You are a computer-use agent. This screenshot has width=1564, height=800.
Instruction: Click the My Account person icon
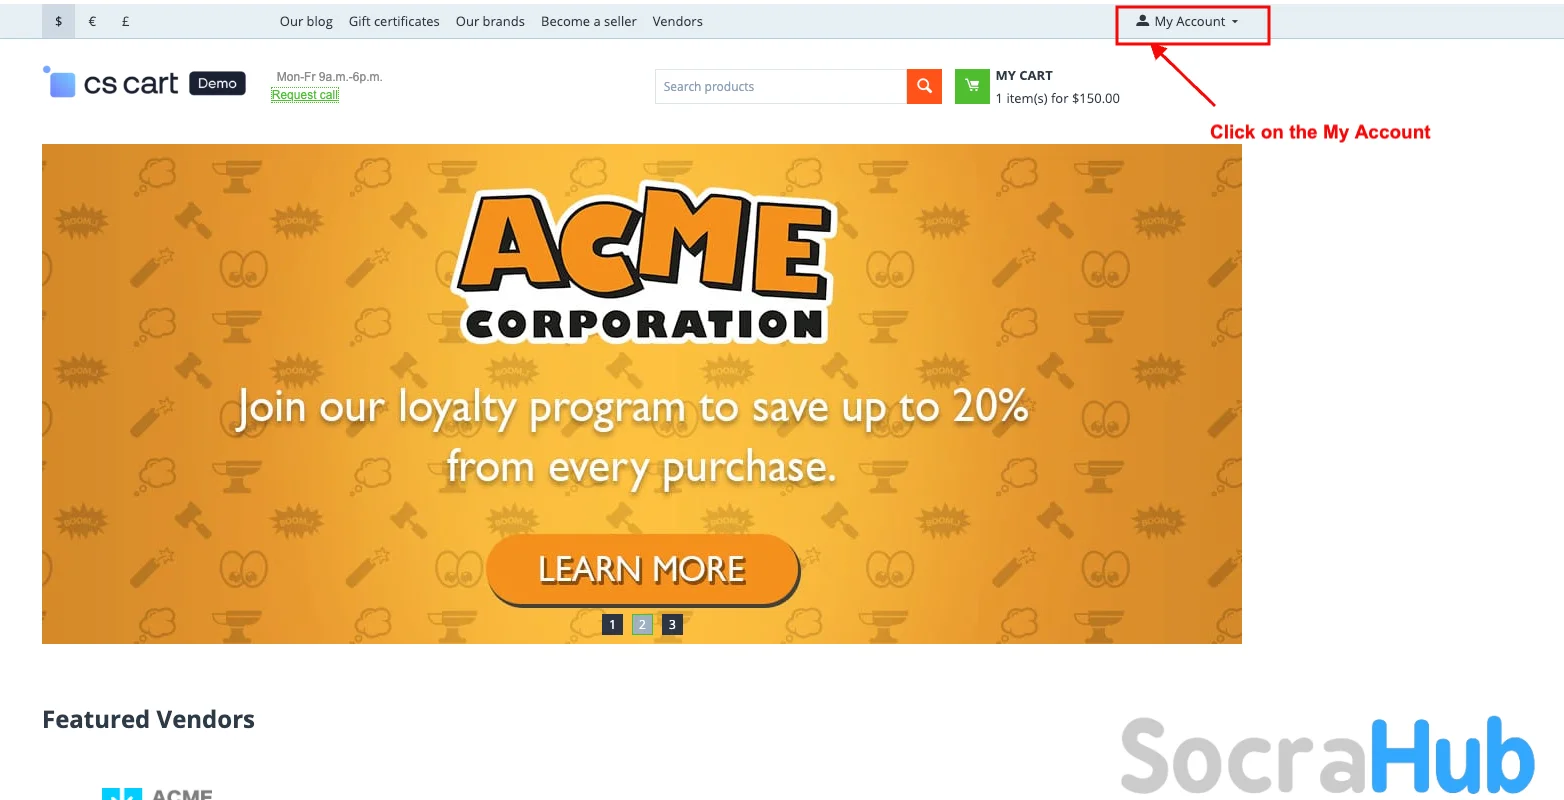tap(1142, 21)
